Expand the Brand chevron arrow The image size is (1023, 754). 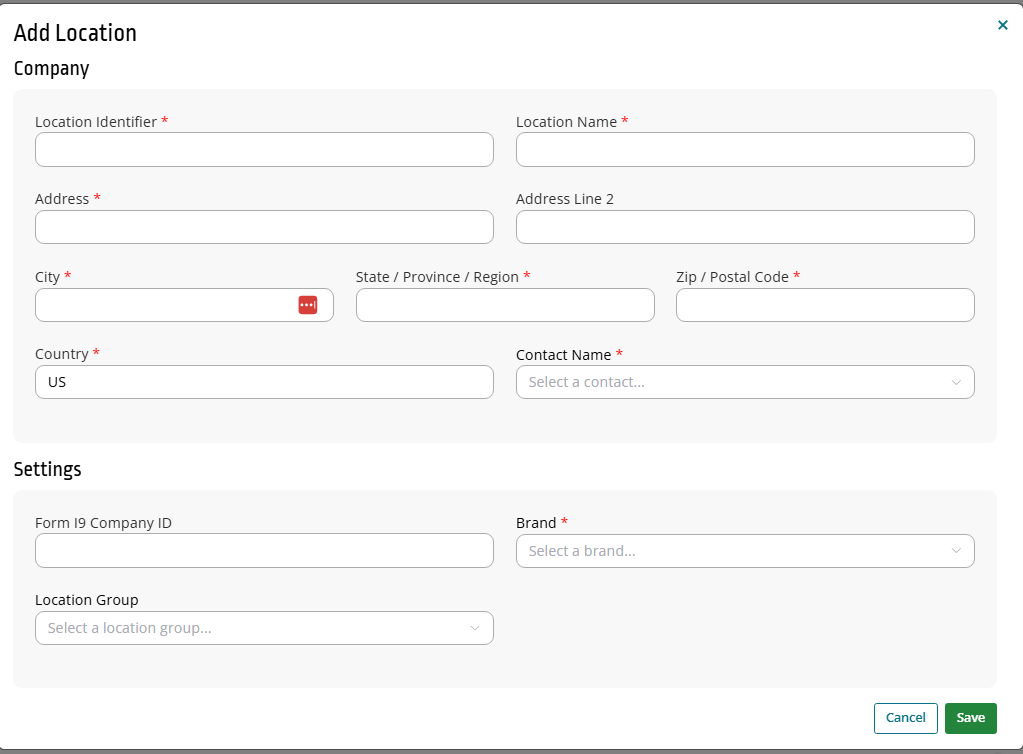[957, 551]
